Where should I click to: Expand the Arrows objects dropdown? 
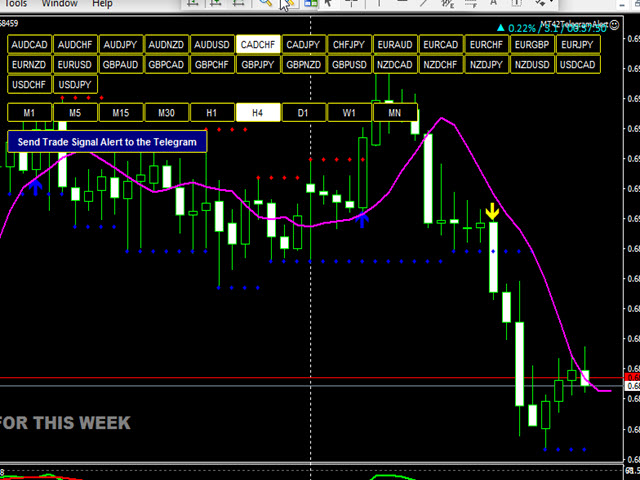[x=552, y=2]
